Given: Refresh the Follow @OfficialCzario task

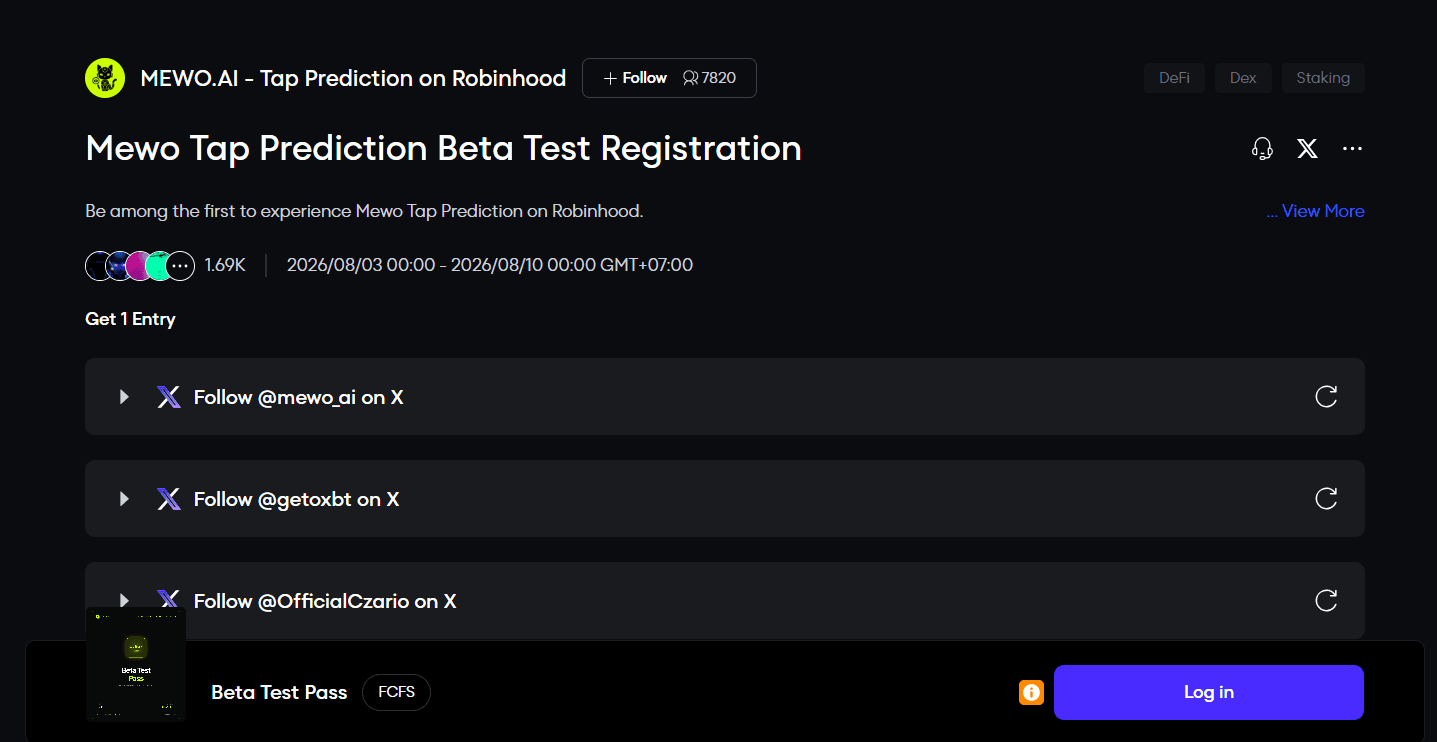Looking at the screenshot, I should point(1326,601).
